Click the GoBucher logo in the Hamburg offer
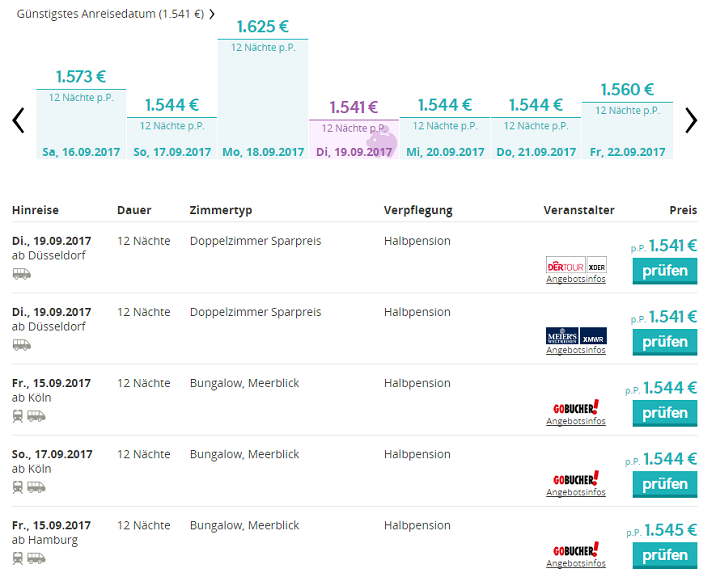The height and width of the screenshot is (577, 716). pos(576,550)
